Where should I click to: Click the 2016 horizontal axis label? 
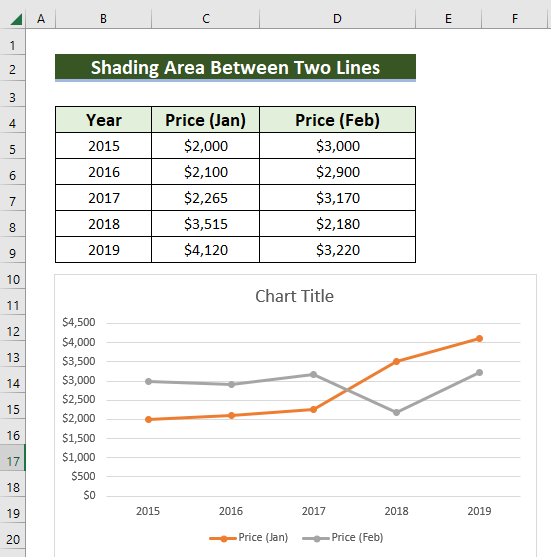[x=231, y=511]
